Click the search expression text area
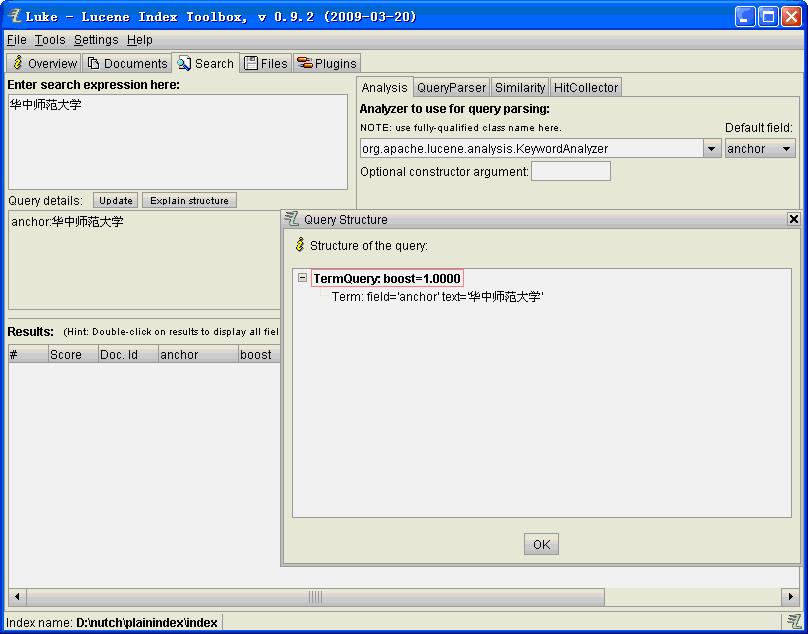The height and width of the screenshot is (634, 808). tap(178, 142)
